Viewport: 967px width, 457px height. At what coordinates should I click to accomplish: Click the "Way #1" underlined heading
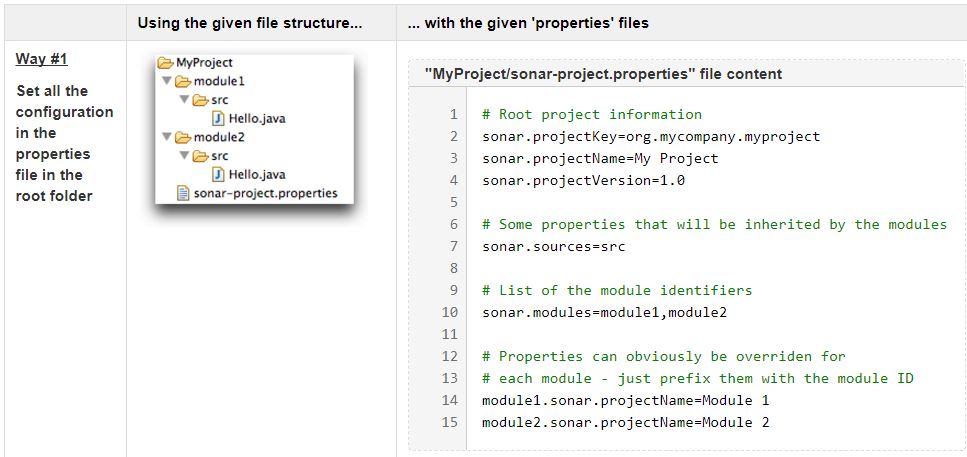click(x=41, y=59)
